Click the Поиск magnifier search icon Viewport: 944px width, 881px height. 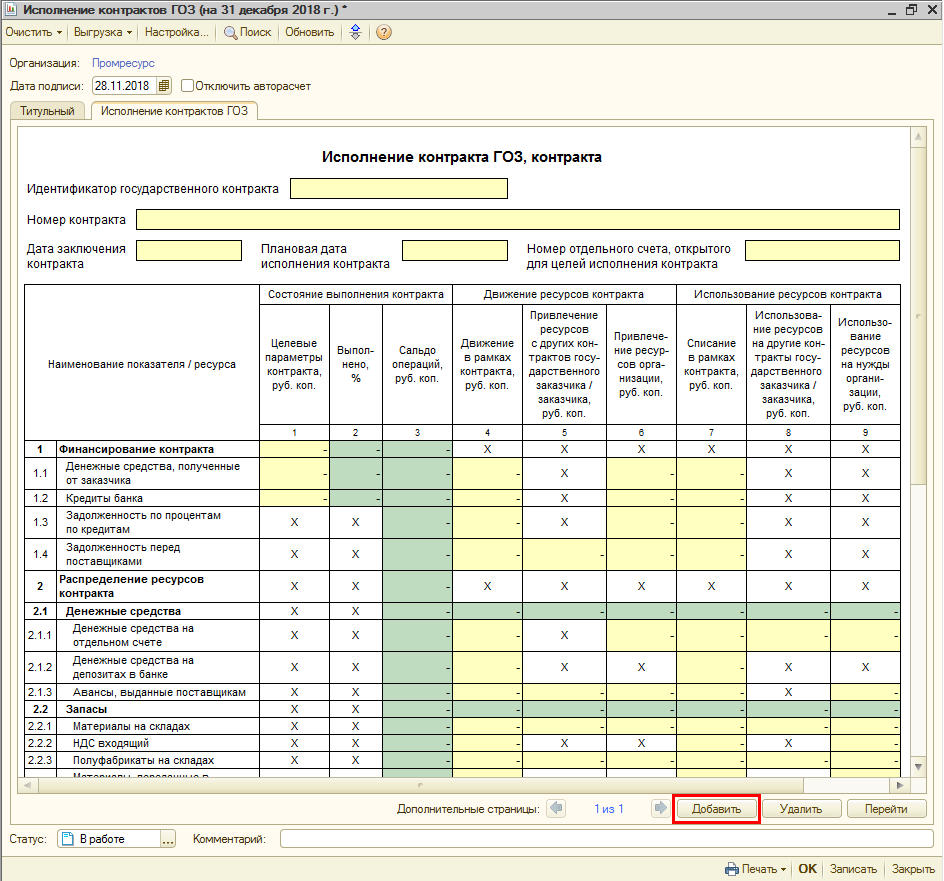231,32
